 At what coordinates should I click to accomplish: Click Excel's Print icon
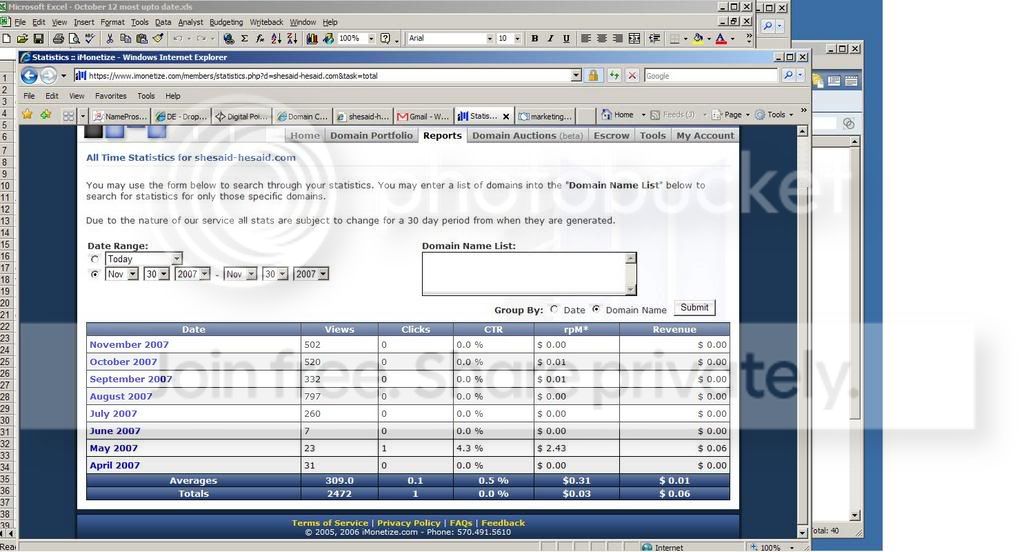coord(58,39)
